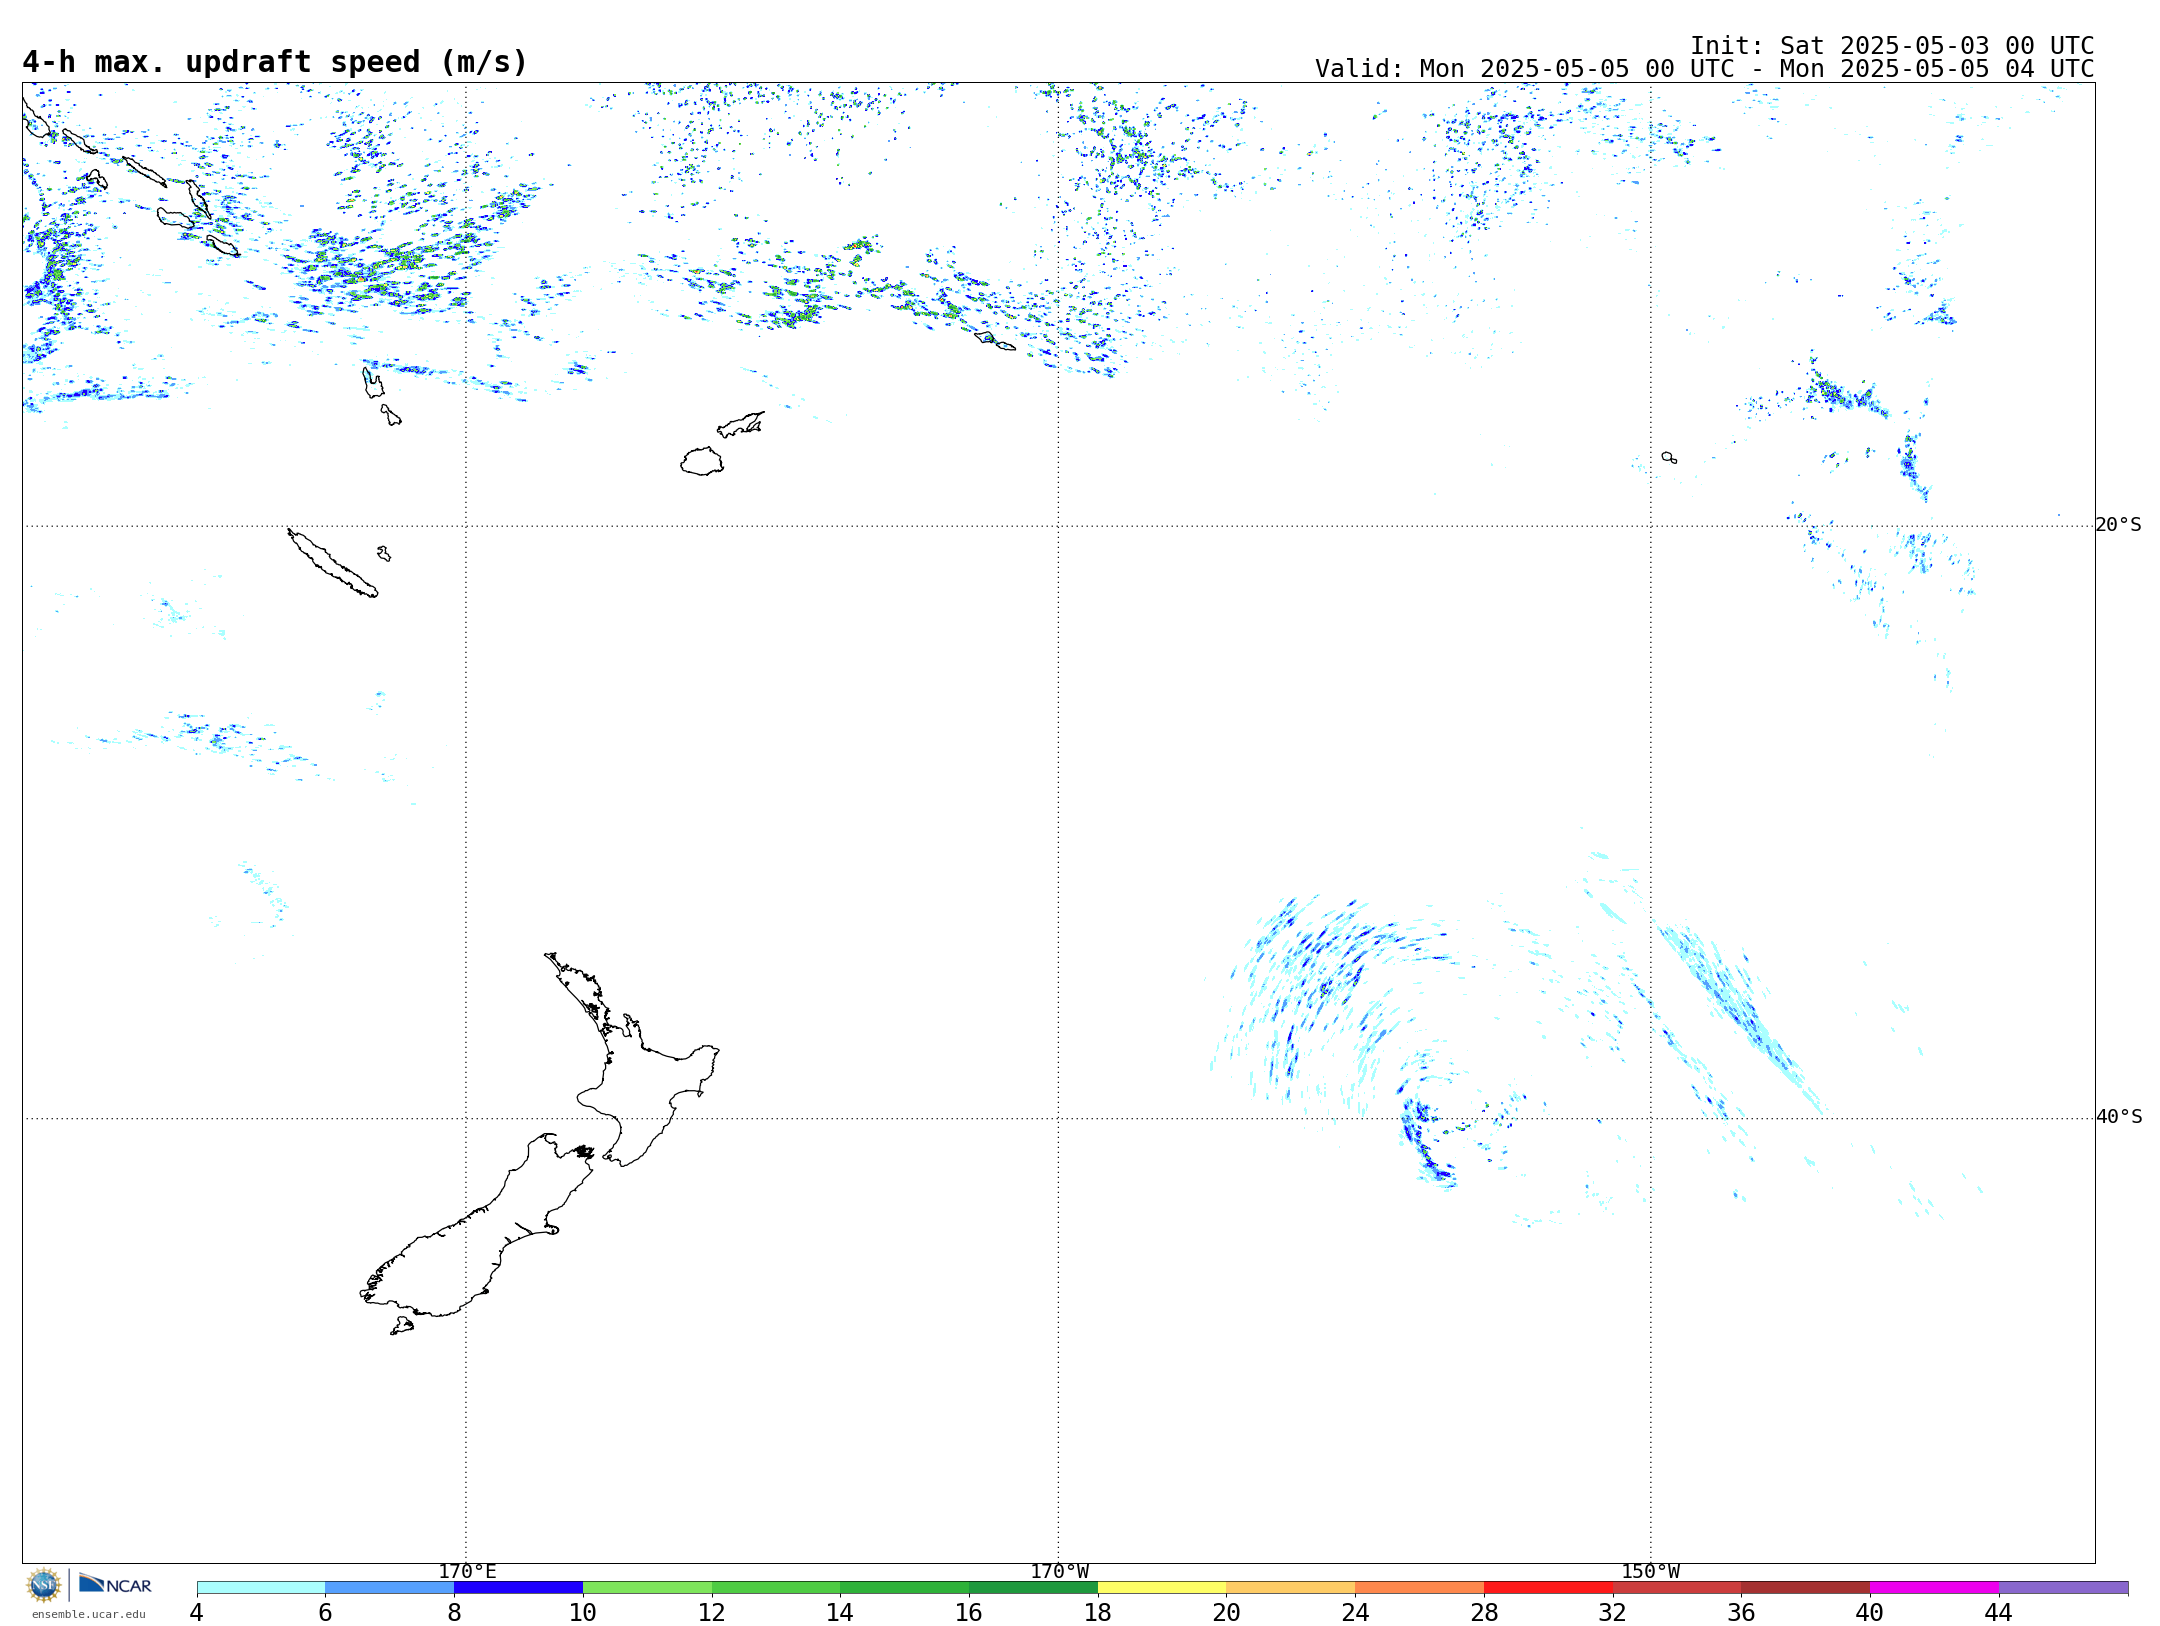Click the NCAR logo
Viewport: 2160px width, 1626px height.
click(115, 1584)
